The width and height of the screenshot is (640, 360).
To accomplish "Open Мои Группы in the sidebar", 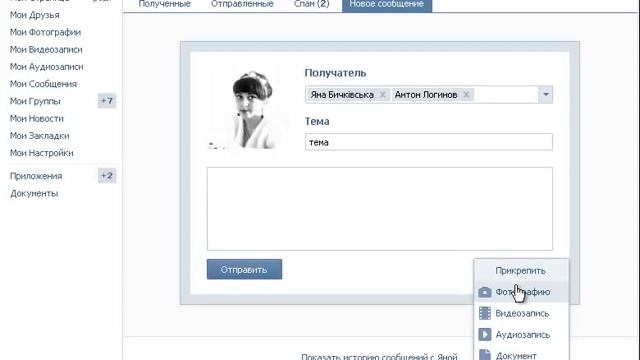I will [x=35, y=101].
